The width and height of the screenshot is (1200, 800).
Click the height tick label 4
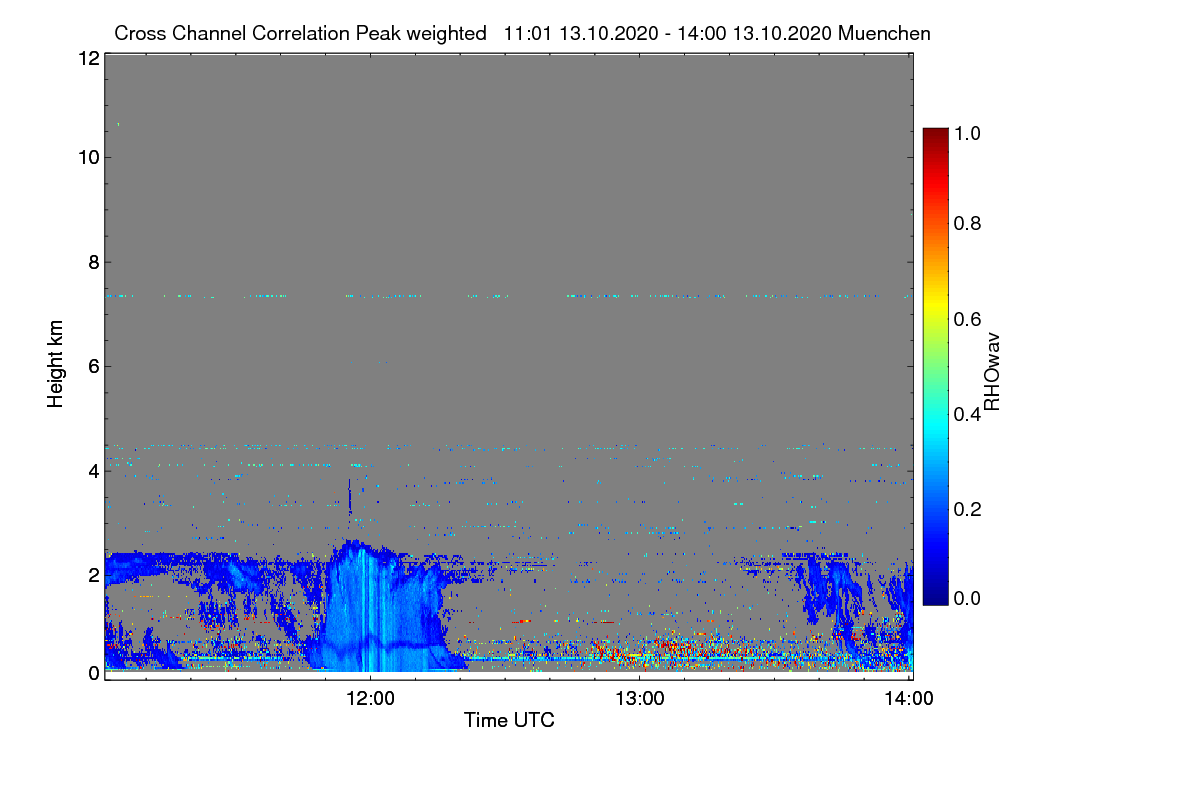click(x=93, y=470)
